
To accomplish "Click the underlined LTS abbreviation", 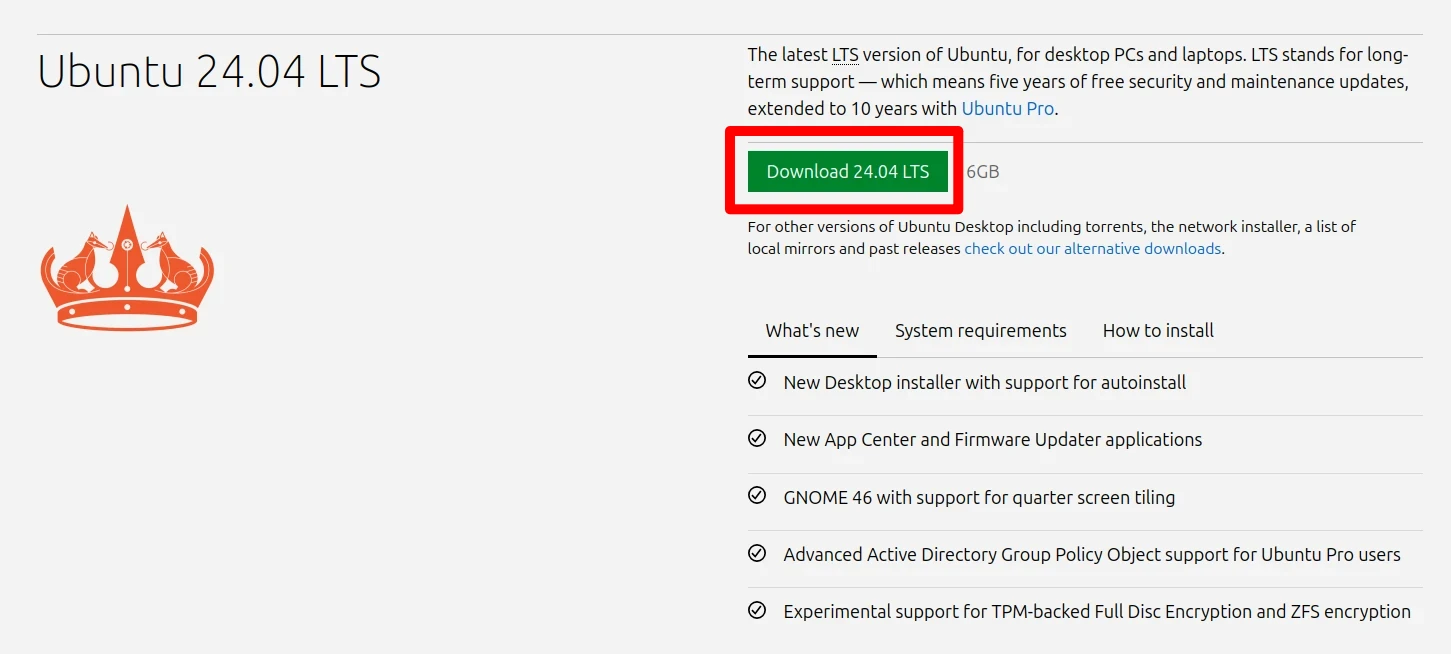I will (x=845, y=54).
